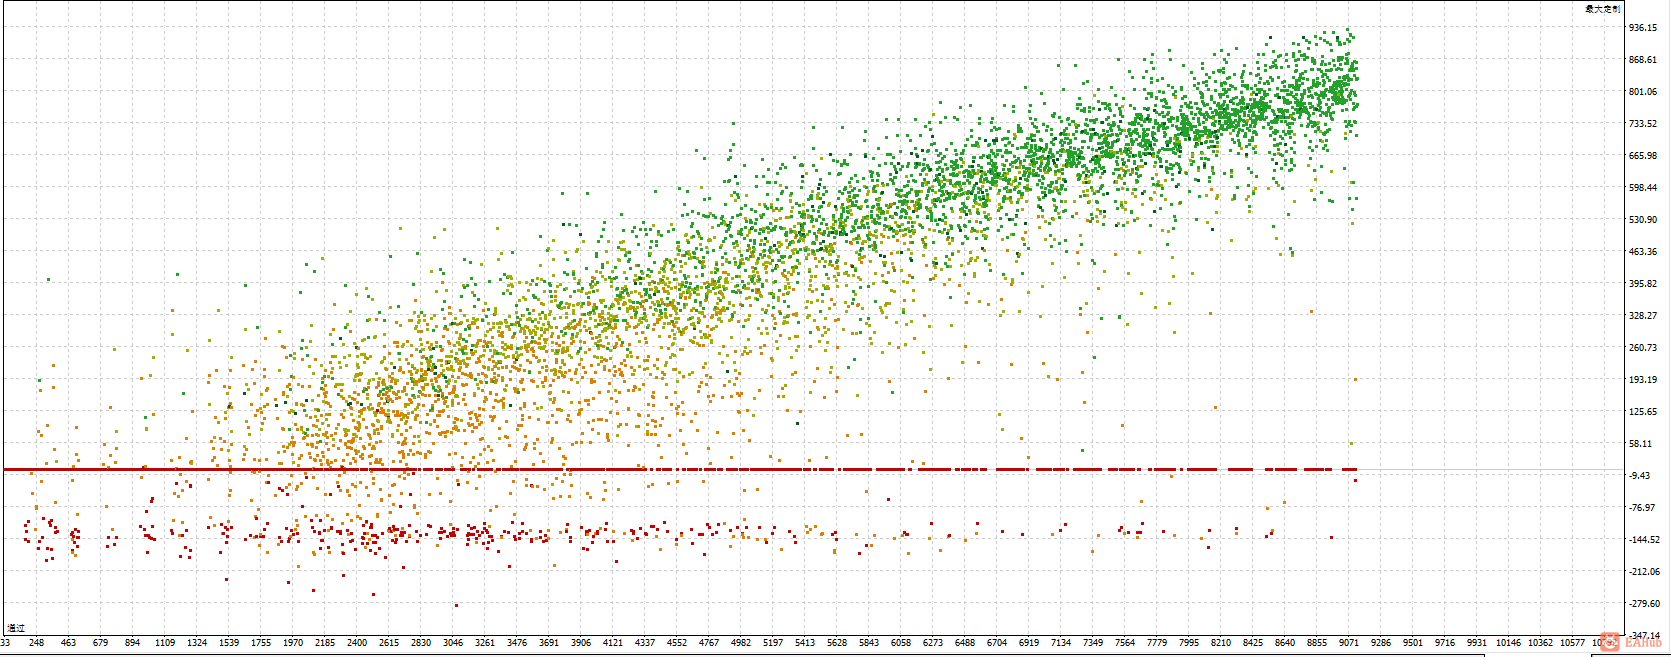The width and height of the screenshot is (1671, 657).
Task: Click the 5197 X-axis label
Action: pyautogui.click(x=773, y=643)
